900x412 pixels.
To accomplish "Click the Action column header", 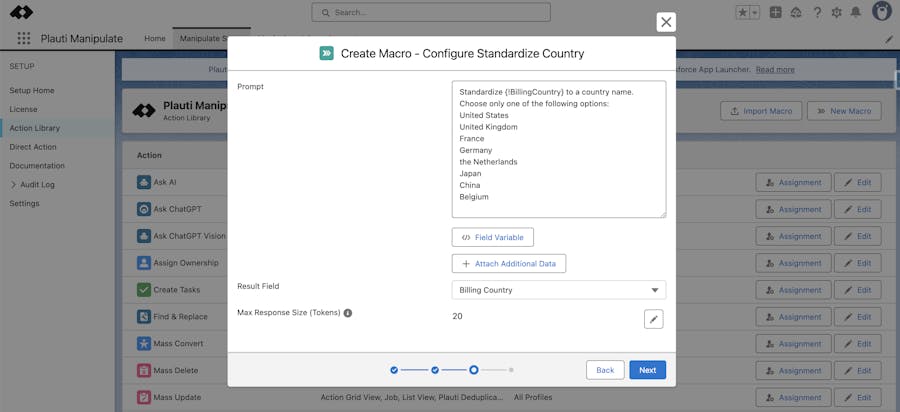I will coord(149,155).
